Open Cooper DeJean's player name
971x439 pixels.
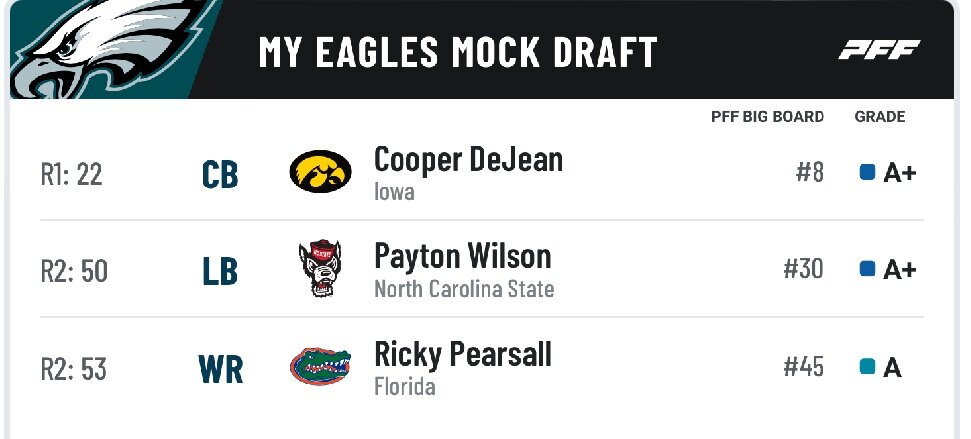tap(468, 159)
